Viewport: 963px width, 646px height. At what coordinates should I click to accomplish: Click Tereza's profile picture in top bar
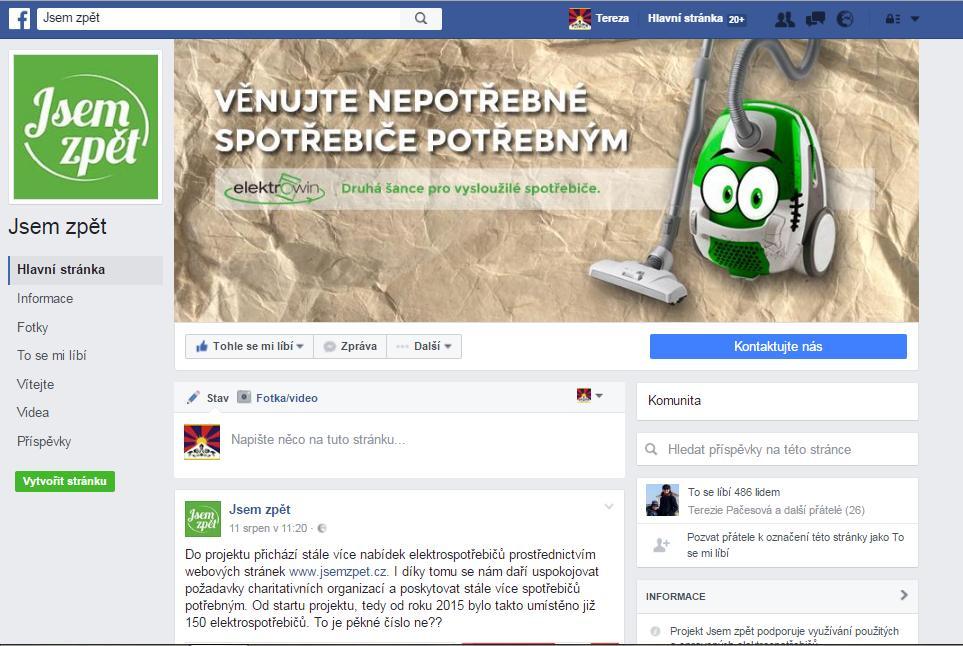point(580,18)
